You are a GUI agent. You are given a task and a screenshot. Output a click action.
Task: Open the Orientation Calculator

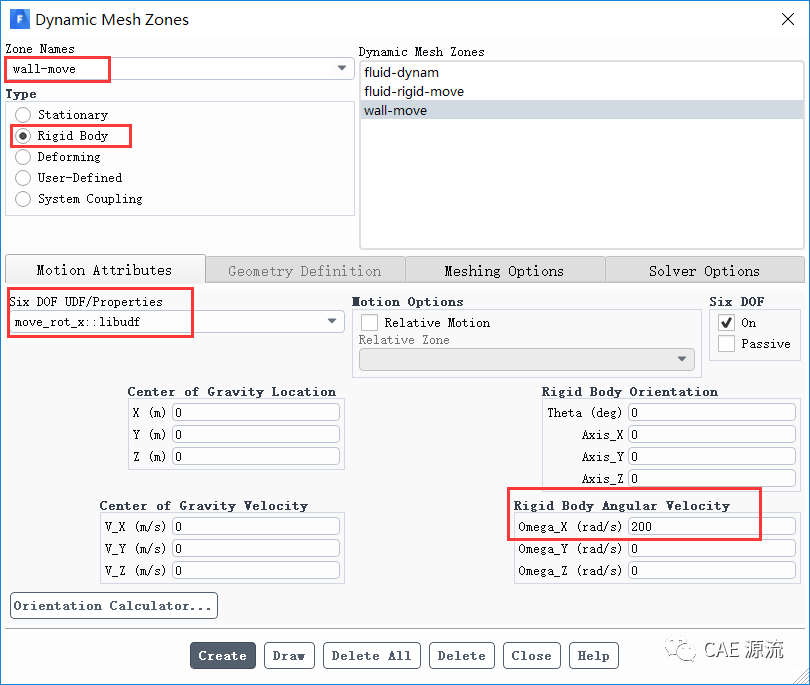(114, 606)
